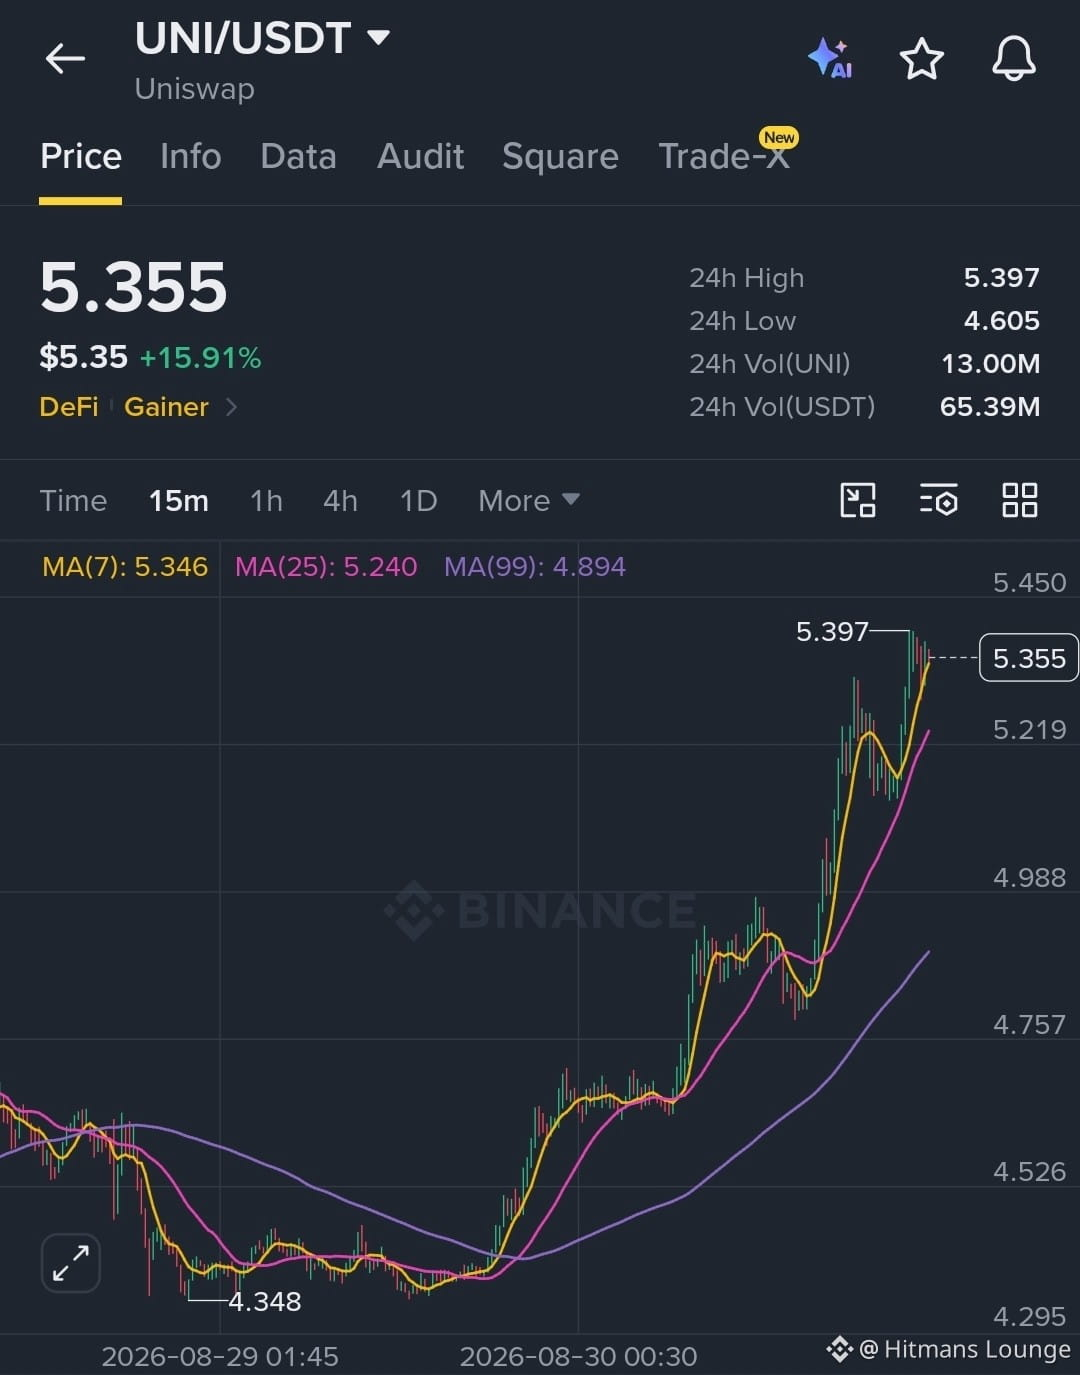Click the 24h Low label
Viewport: 1080px width, 1375px height.
(742, 321)
